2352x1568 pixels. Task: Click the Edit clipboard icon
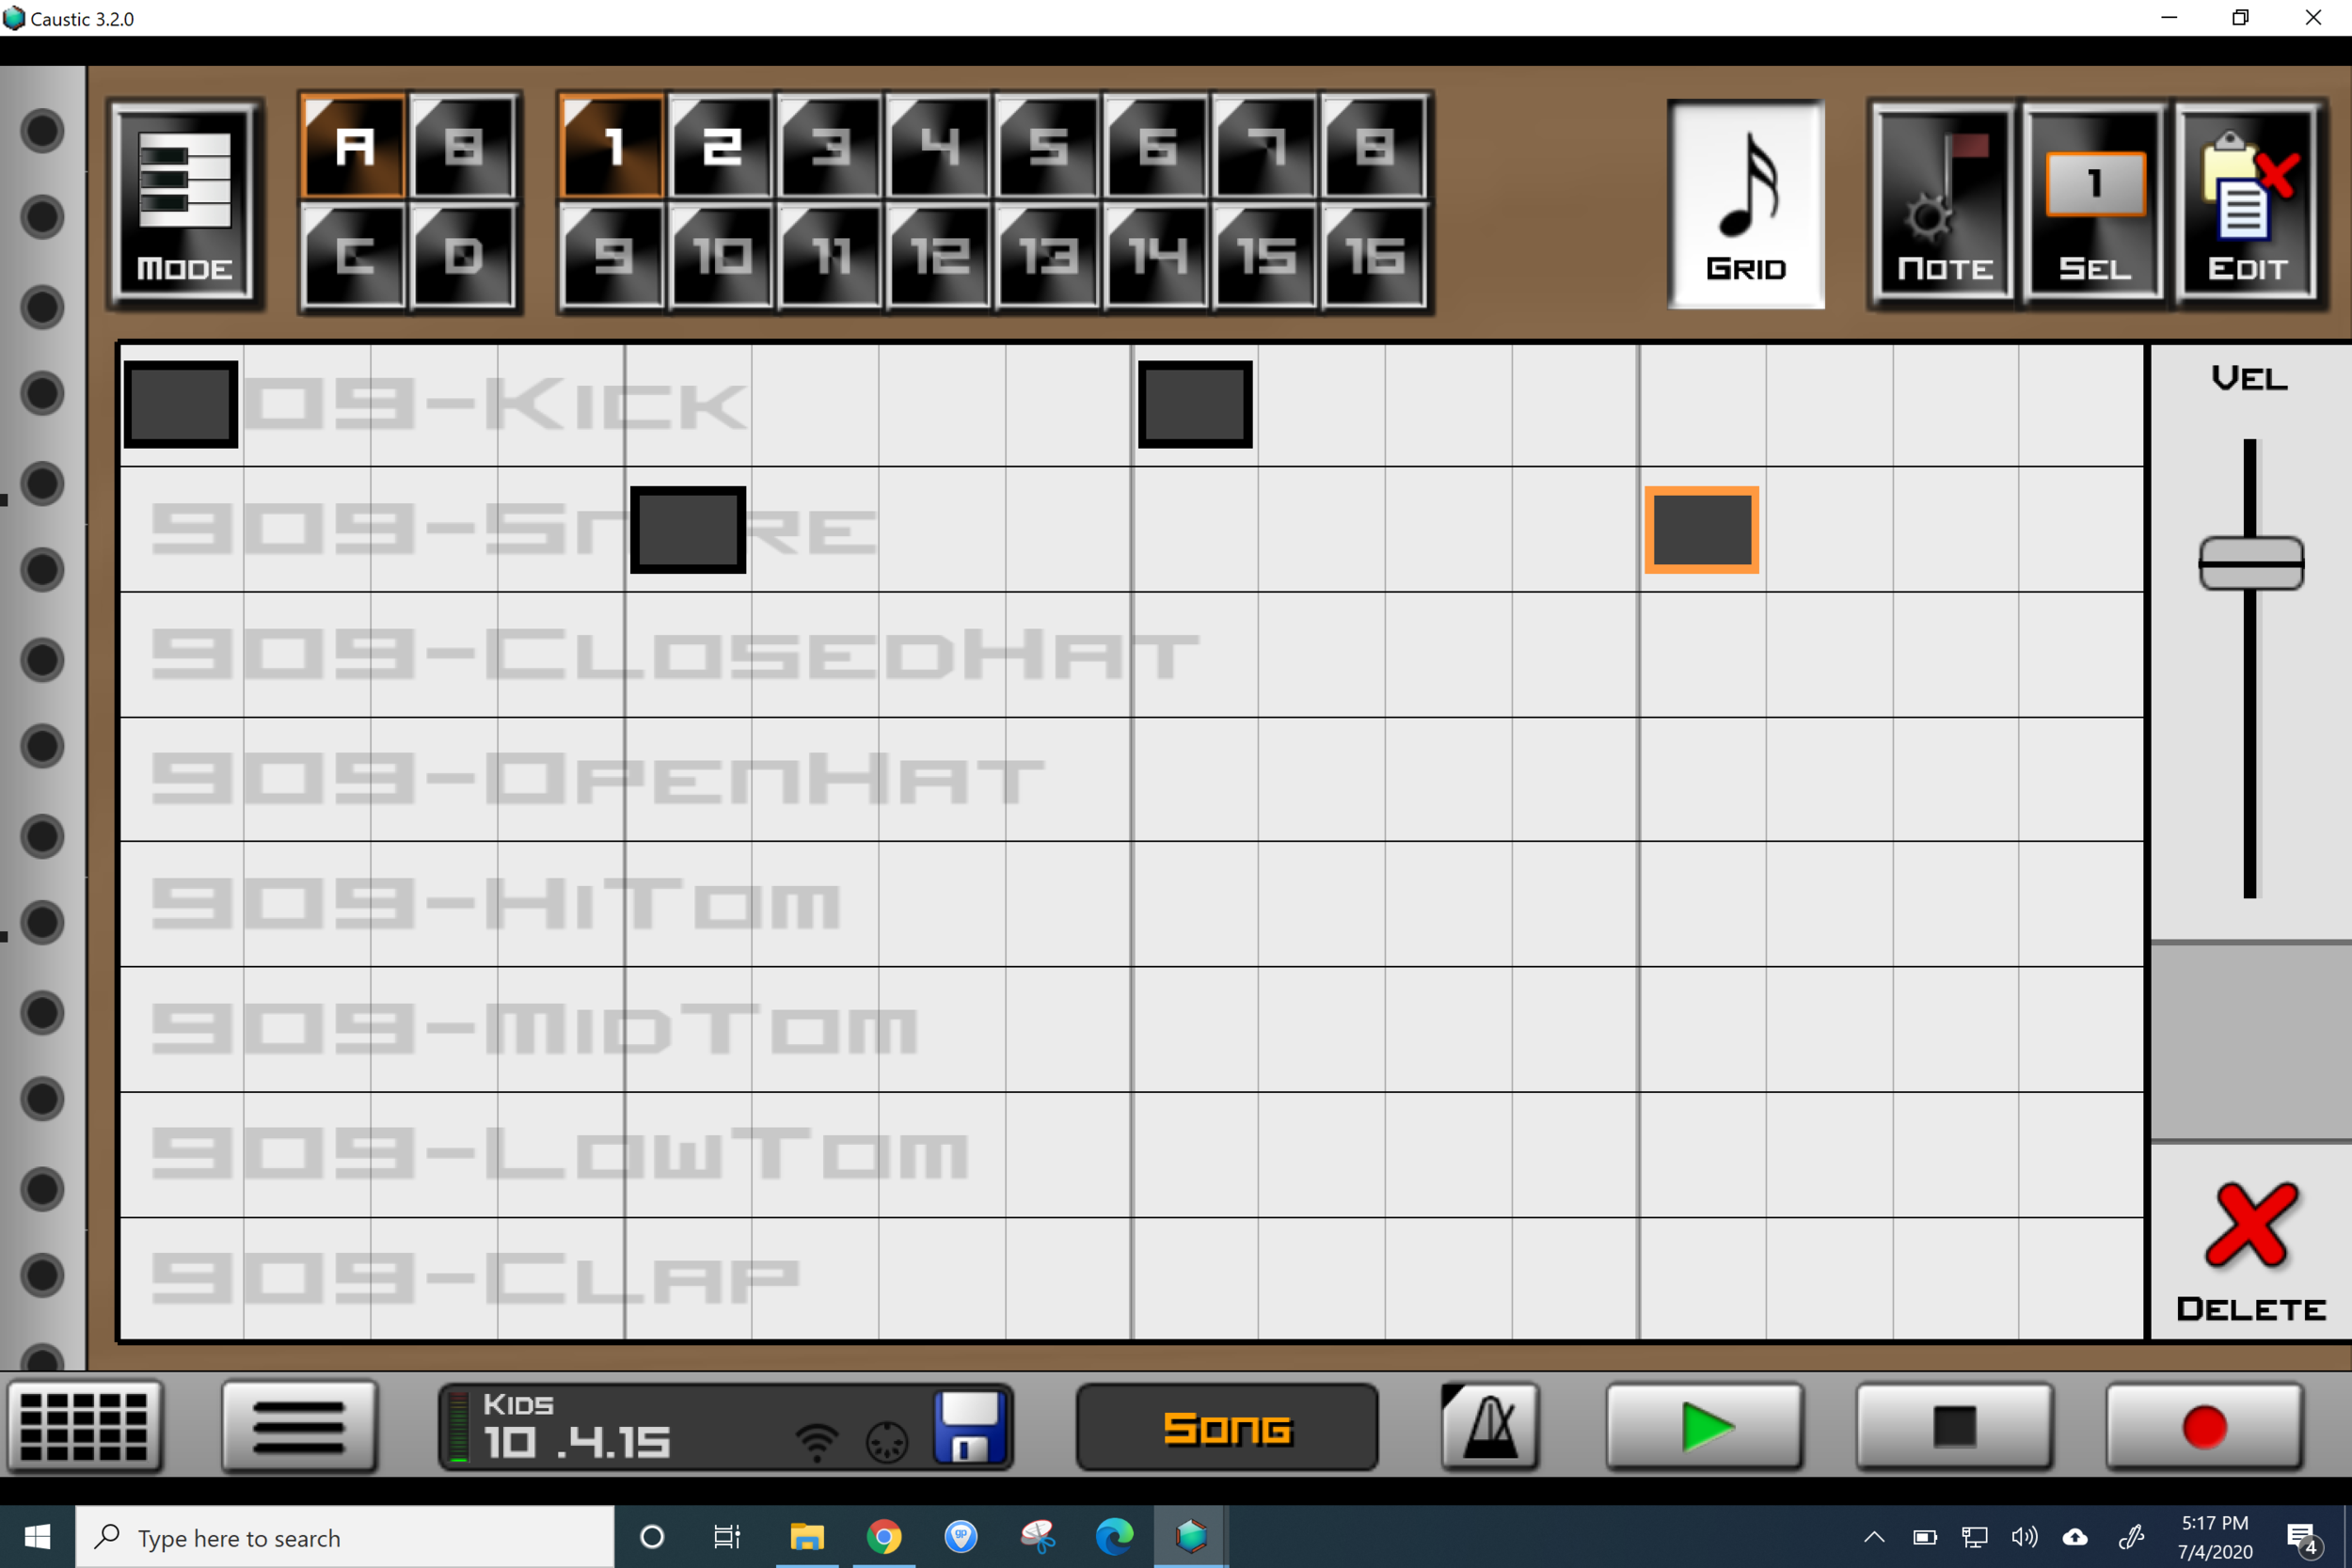(2247, 204)
